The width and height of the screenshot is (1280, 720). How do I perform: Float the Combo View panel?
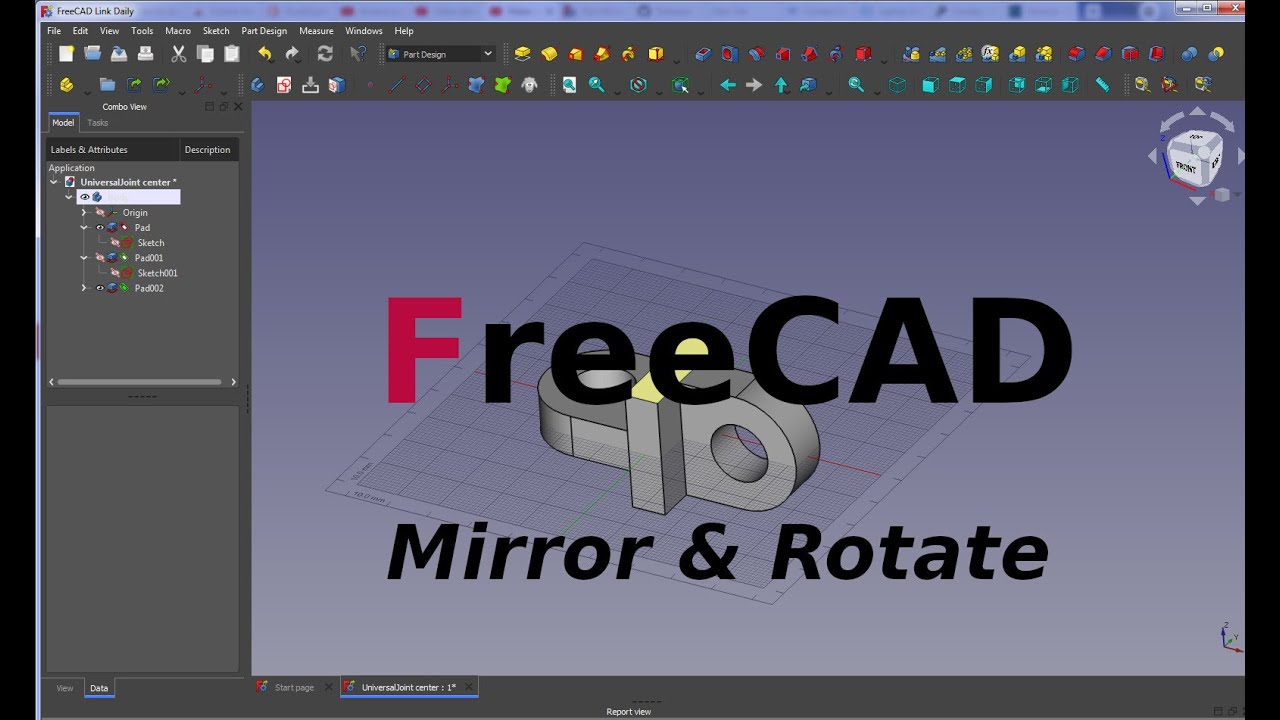(224, 106)
